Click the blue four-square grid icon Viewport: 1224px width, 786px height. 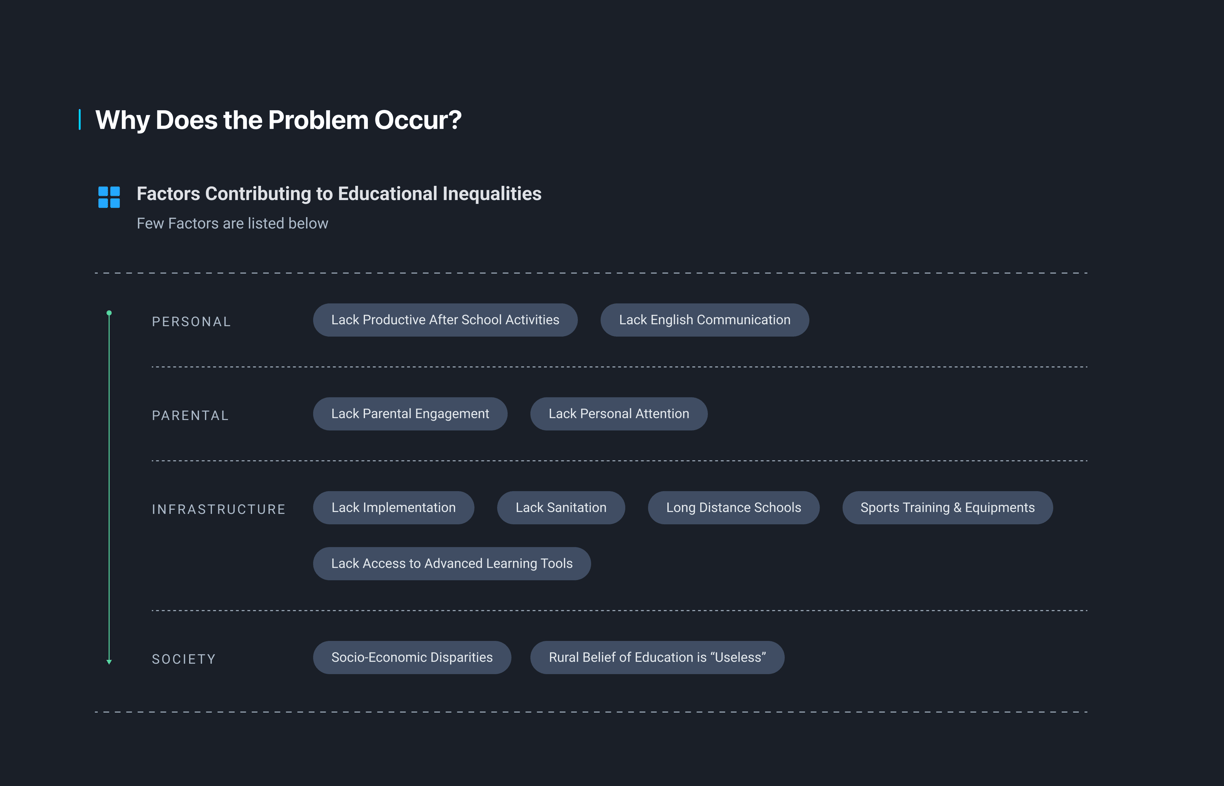(109, 197)
